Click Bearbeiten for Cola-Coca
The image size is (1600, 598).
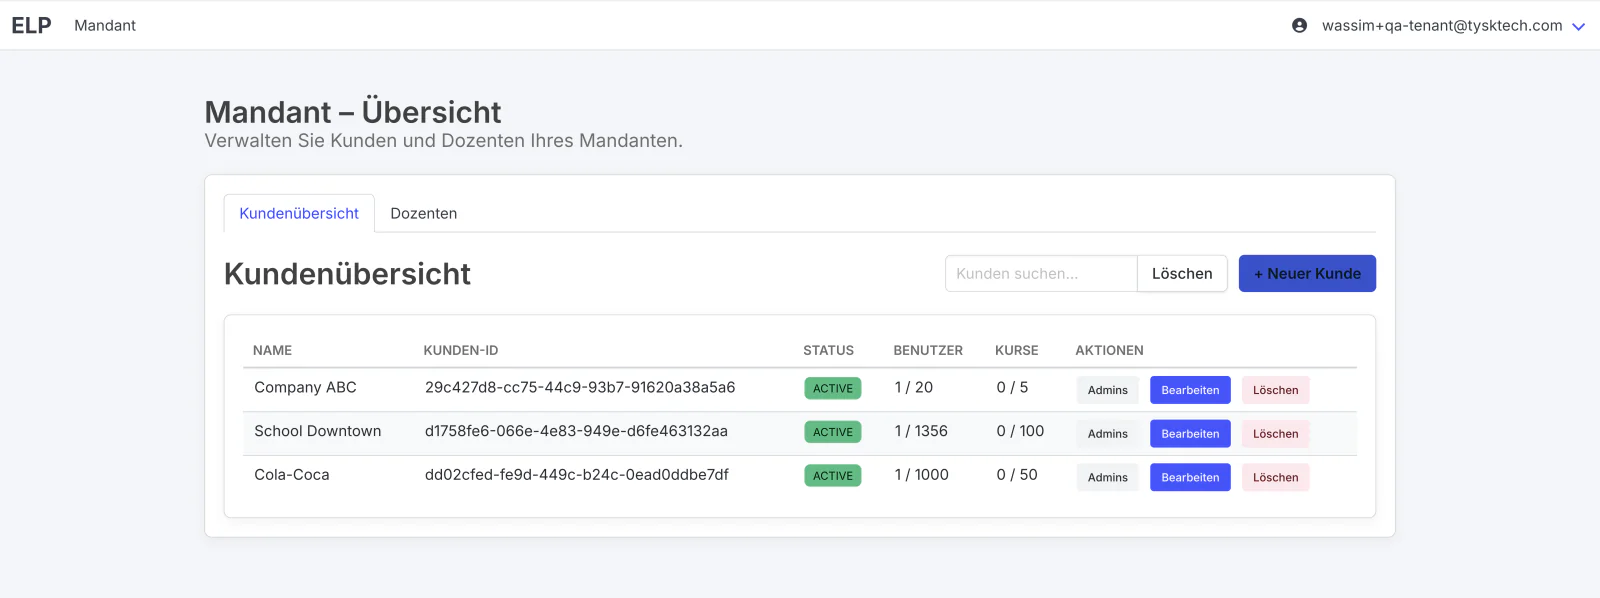1190,478
